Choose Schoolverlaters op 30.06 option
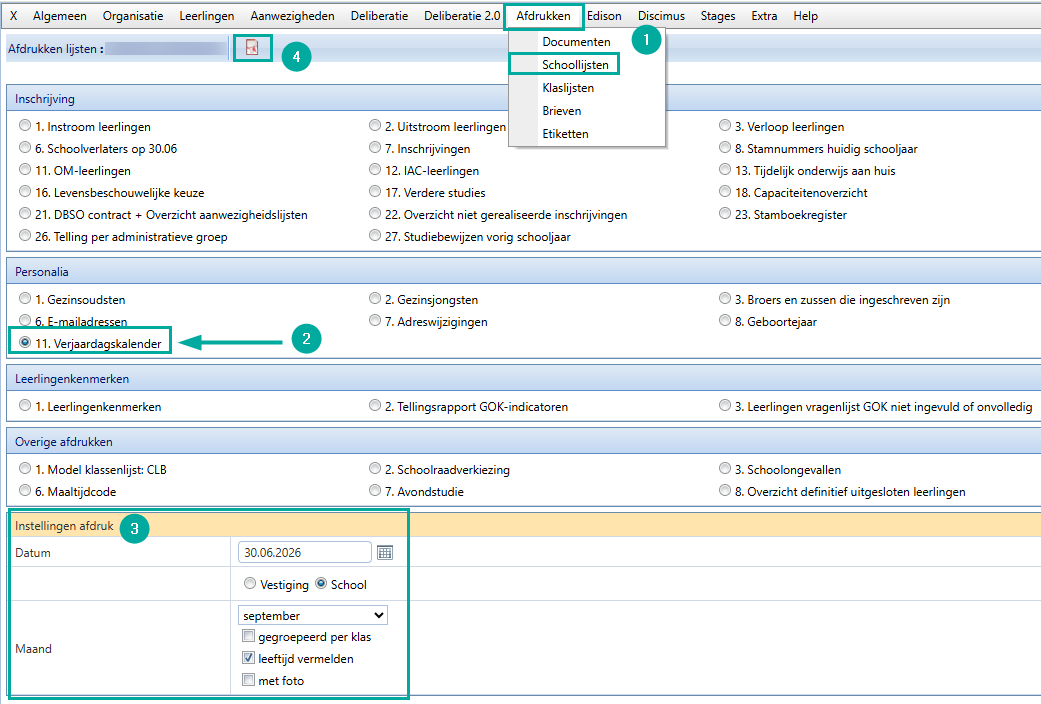The height and width of the screenshot is (704, 1041). click(x=25, y=147)
